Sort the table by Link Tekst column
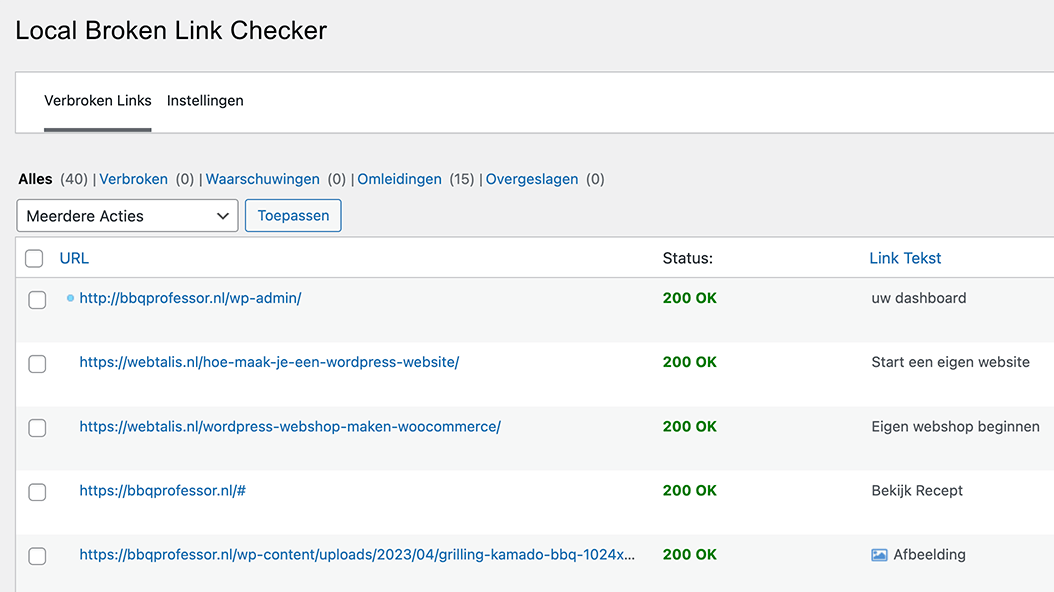The image size is (1054, 592). click(905, 258)
